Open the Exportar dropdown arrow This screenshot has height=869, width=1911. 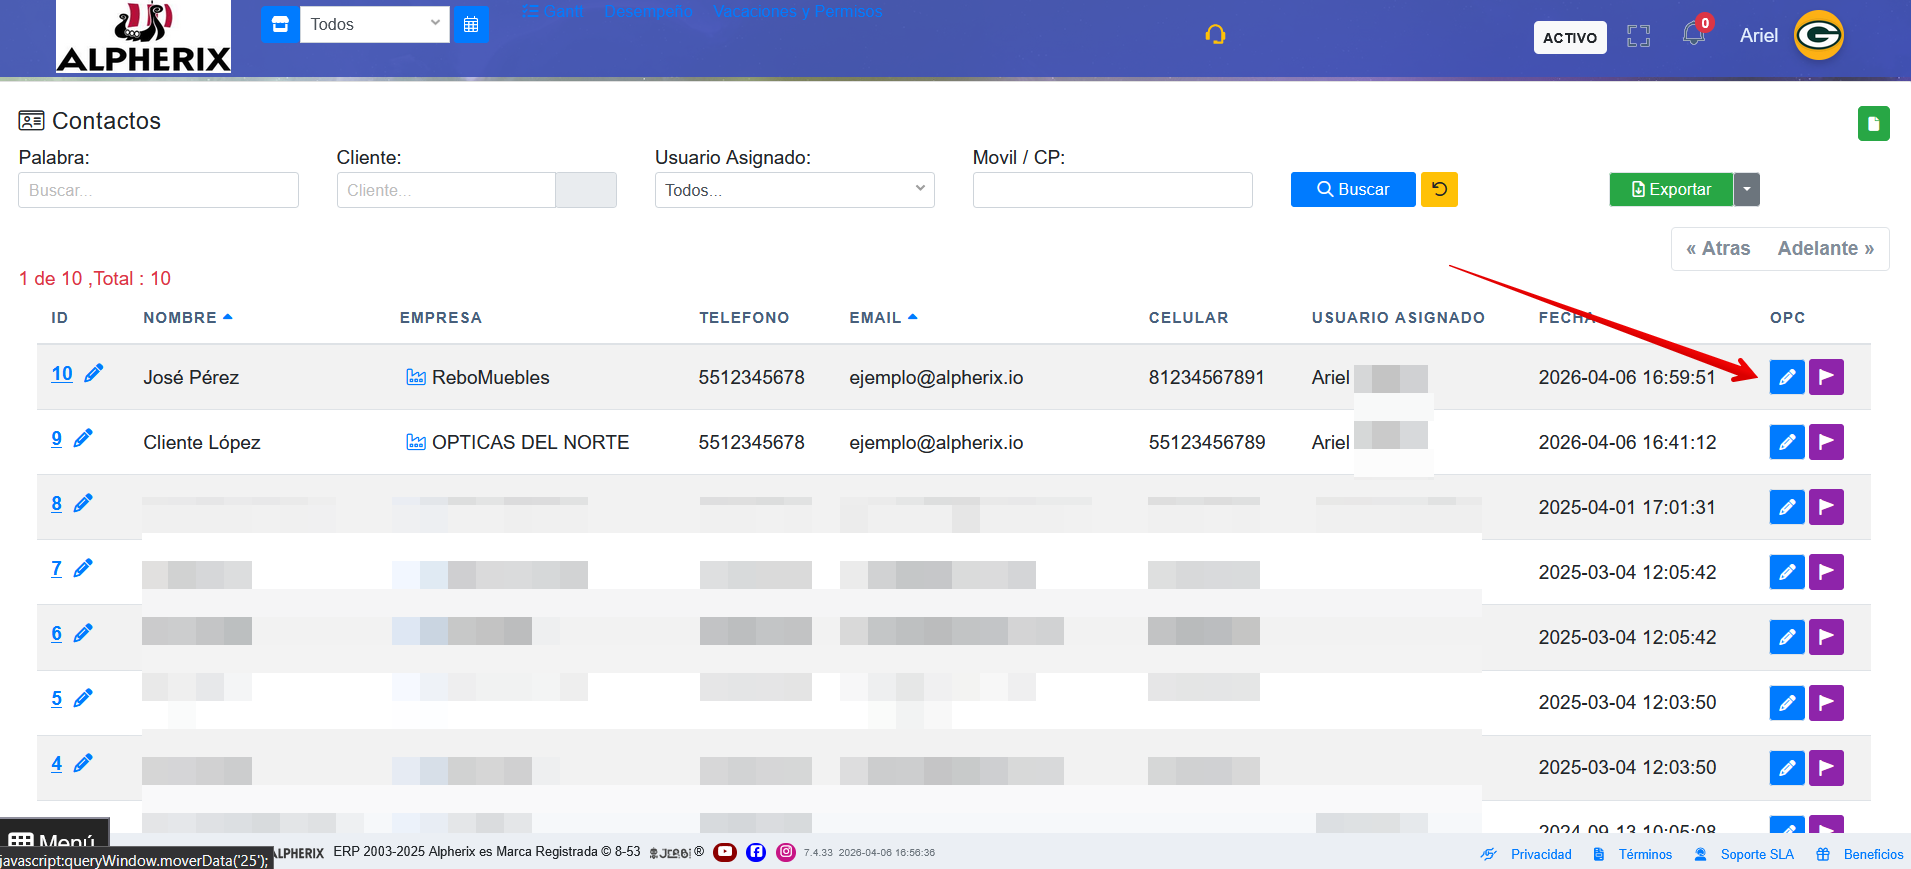pos(1746,189)
